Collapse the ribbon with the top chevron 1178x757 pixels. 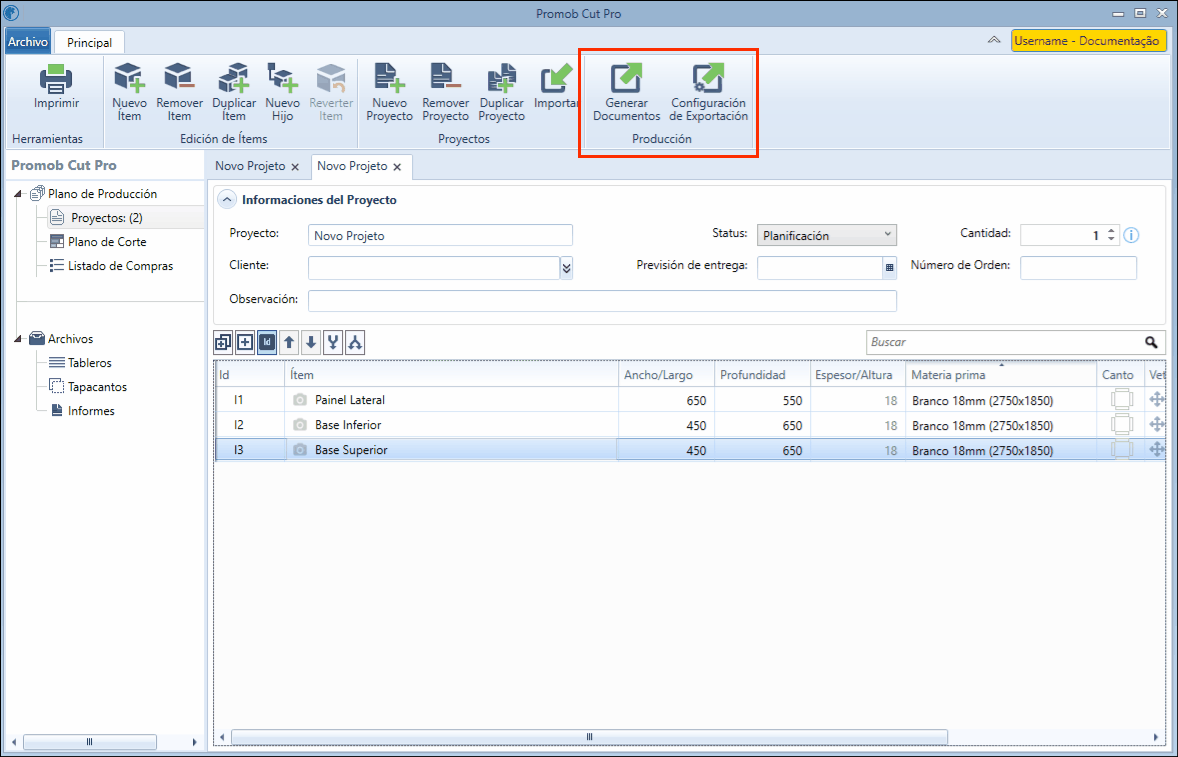tap(994, 41)
